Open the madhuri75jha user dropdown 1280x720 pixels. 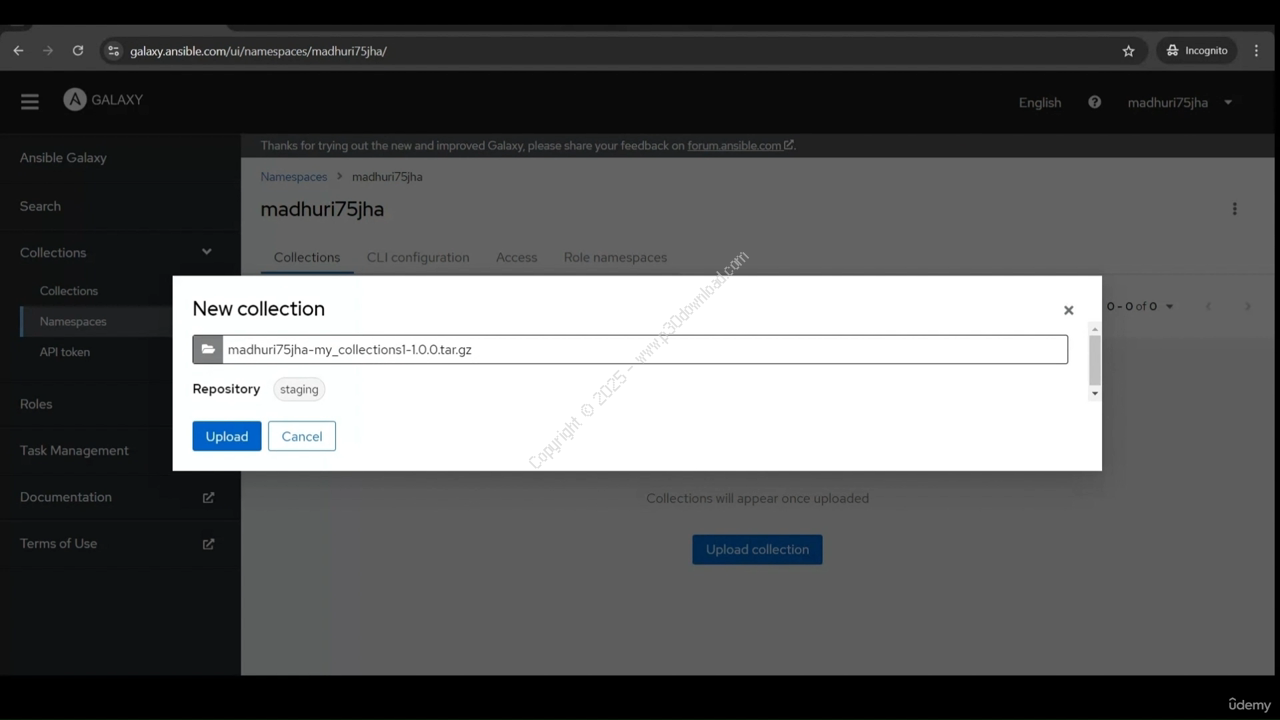[1180, 103]
